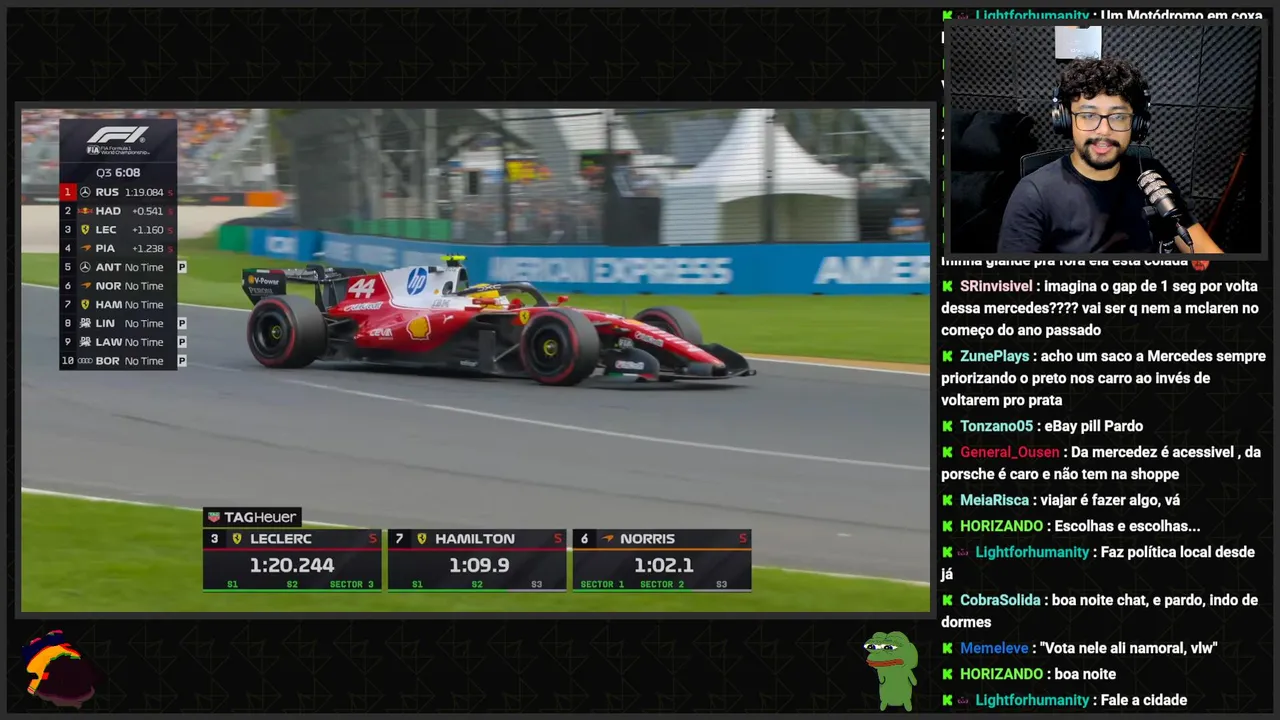Click the Kick badge beside Memeleve

(x=947, y=648)
